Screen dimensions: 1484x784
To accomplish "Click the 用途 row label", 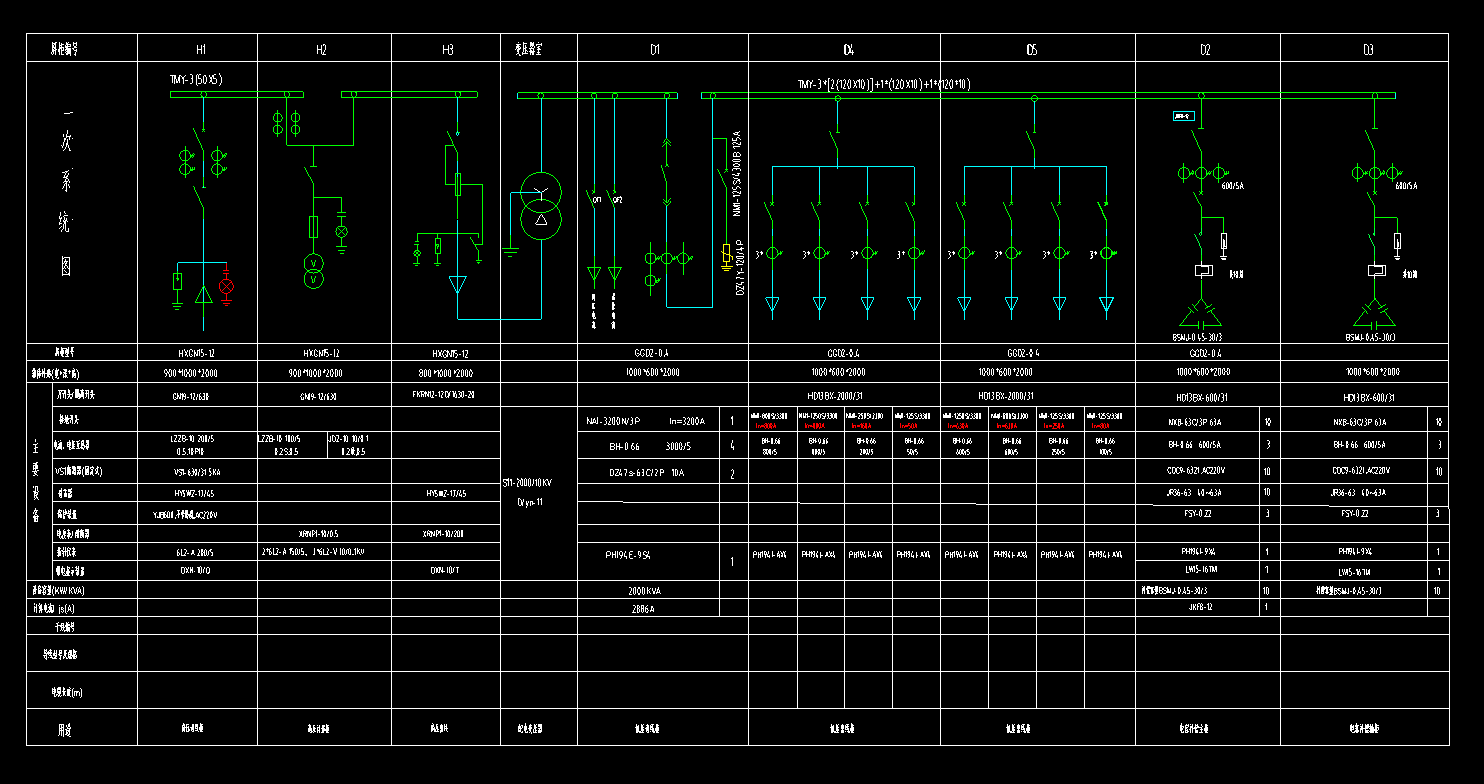I will (x=64, y=731).
